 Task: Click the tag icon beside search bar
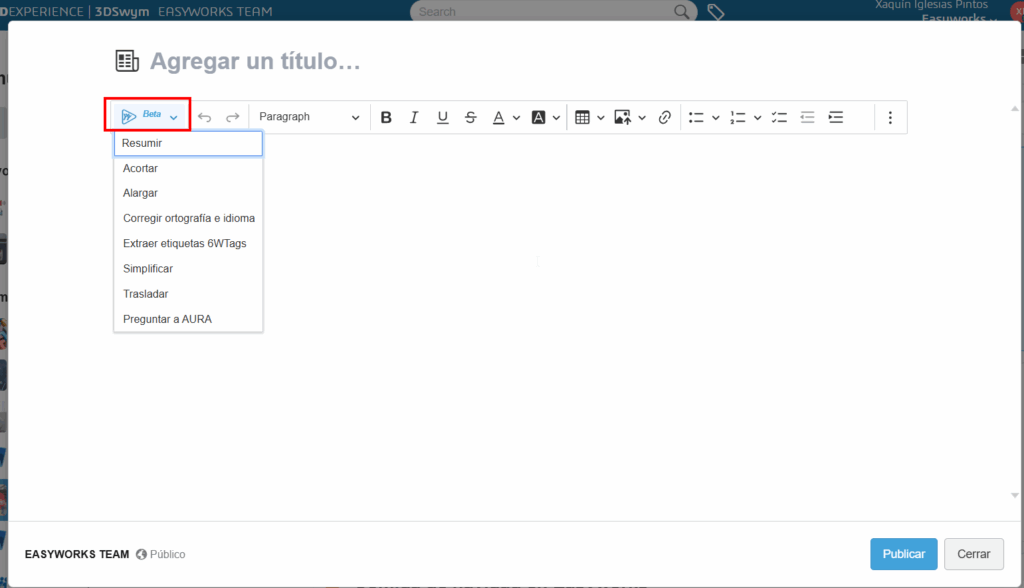pos(715,12)
